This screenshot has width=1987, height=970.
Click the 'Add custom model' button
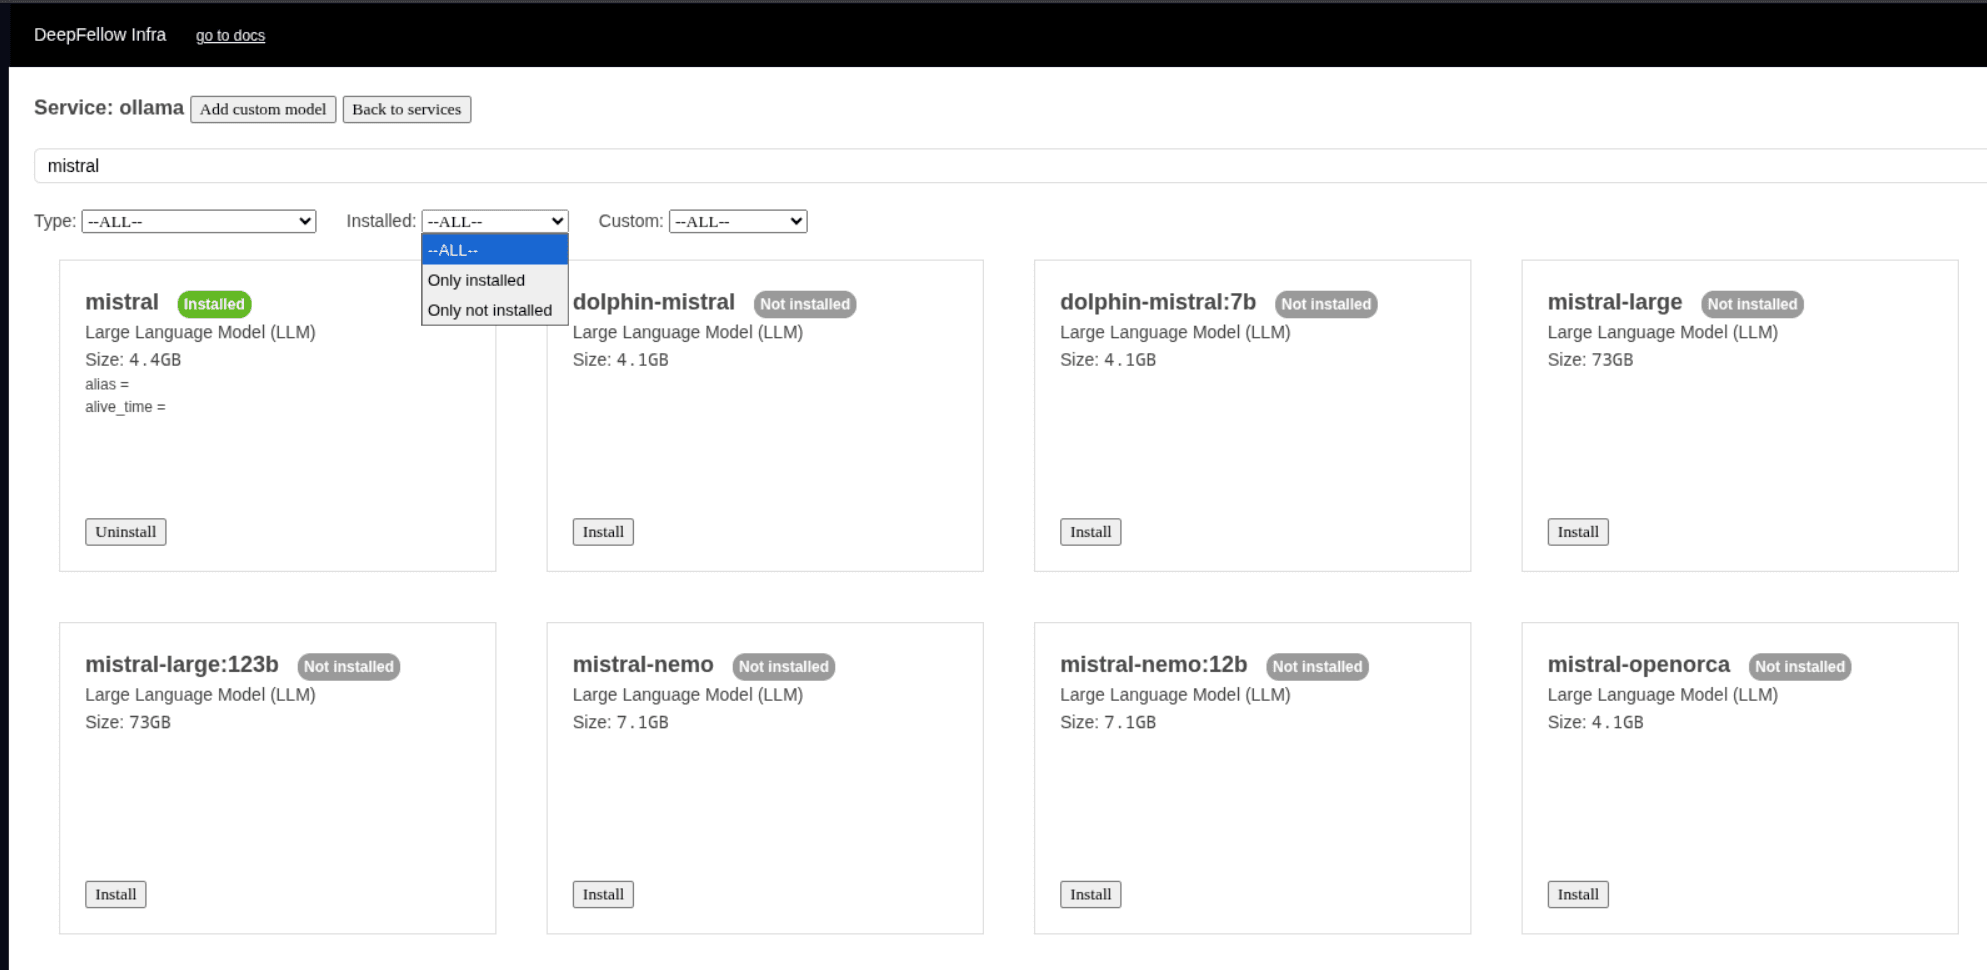(262, 109)
